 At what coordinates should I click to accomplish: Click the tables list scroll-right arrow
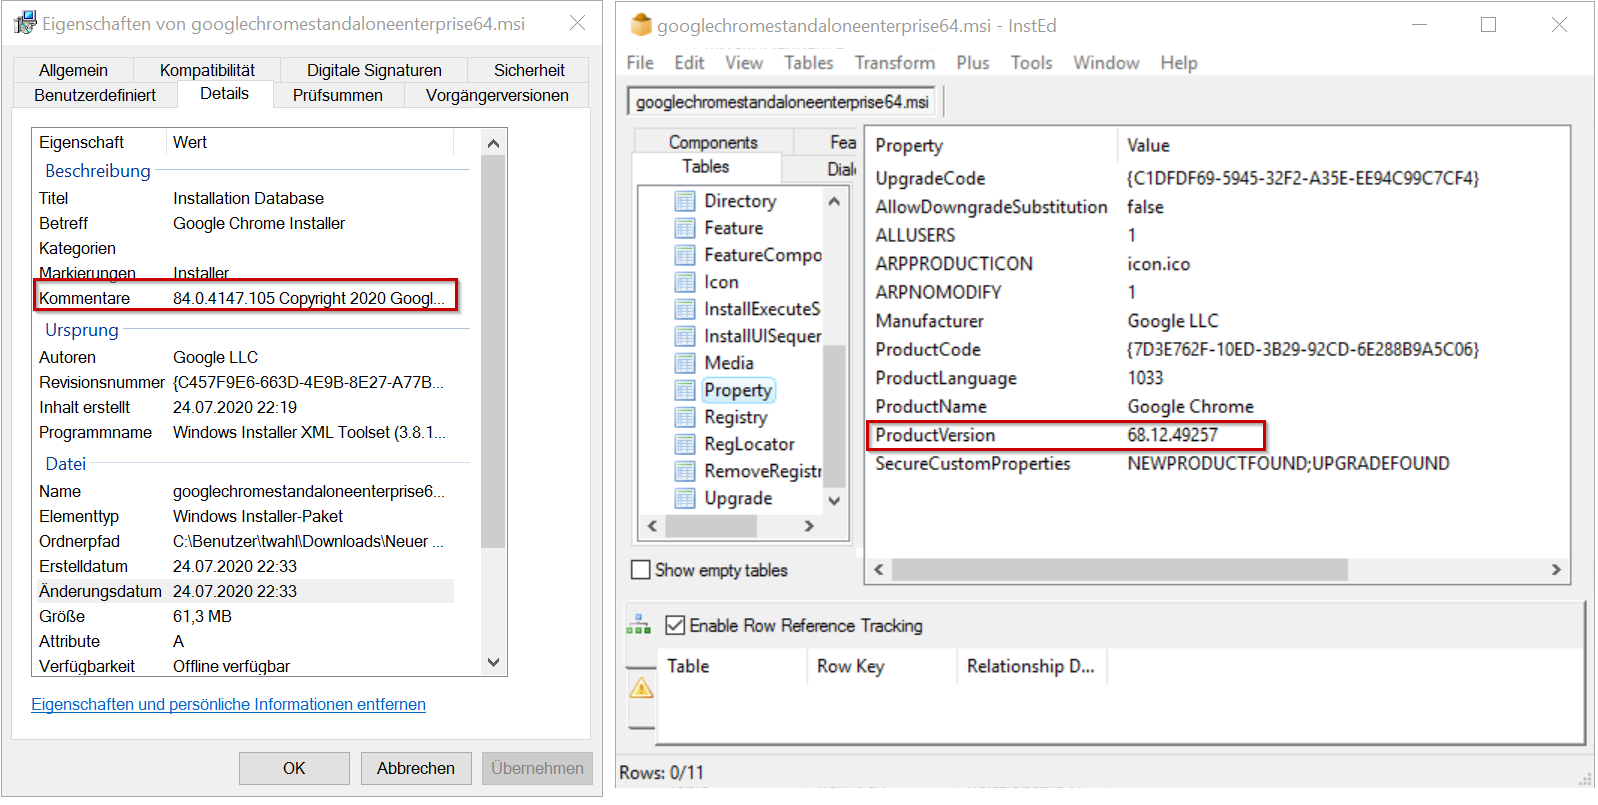809,526
